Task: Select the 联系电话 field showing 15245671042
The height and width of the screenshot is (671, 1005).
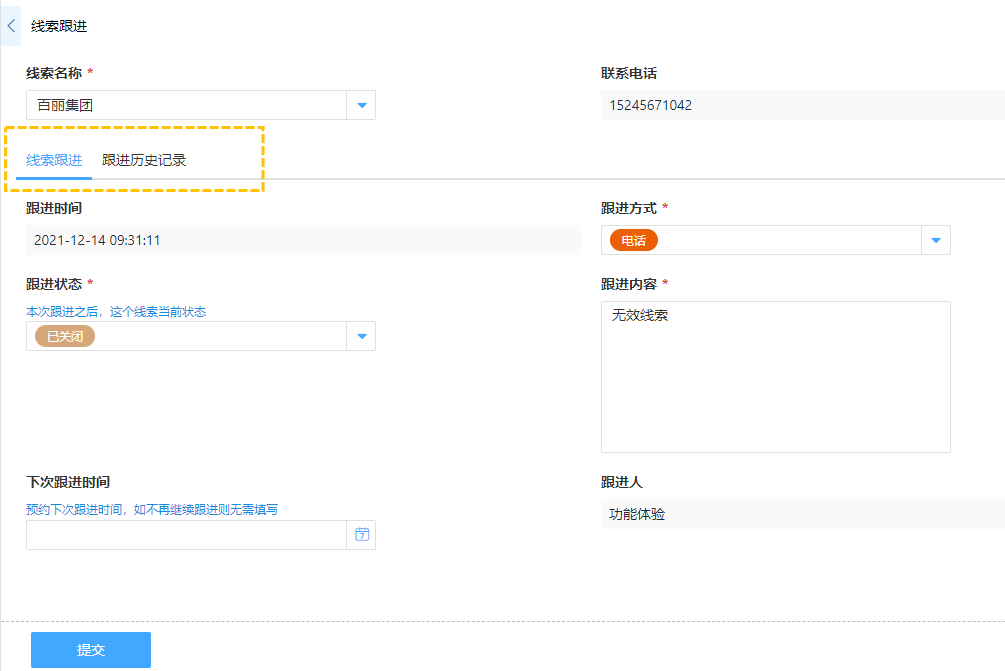Action: coord(800,105)
